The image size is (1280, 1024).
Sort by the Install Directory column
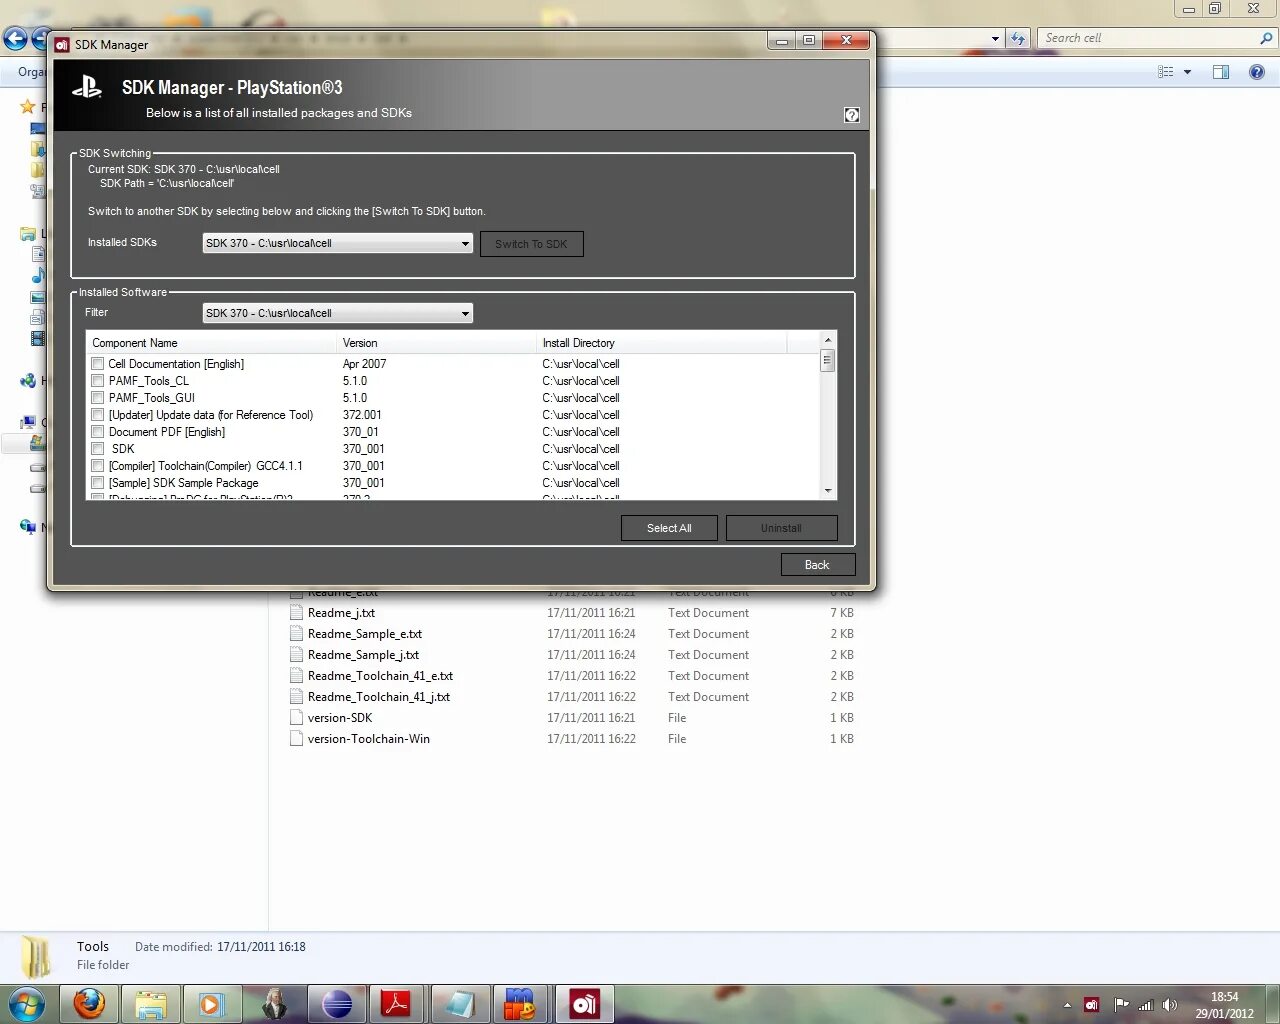click(661, 343)
